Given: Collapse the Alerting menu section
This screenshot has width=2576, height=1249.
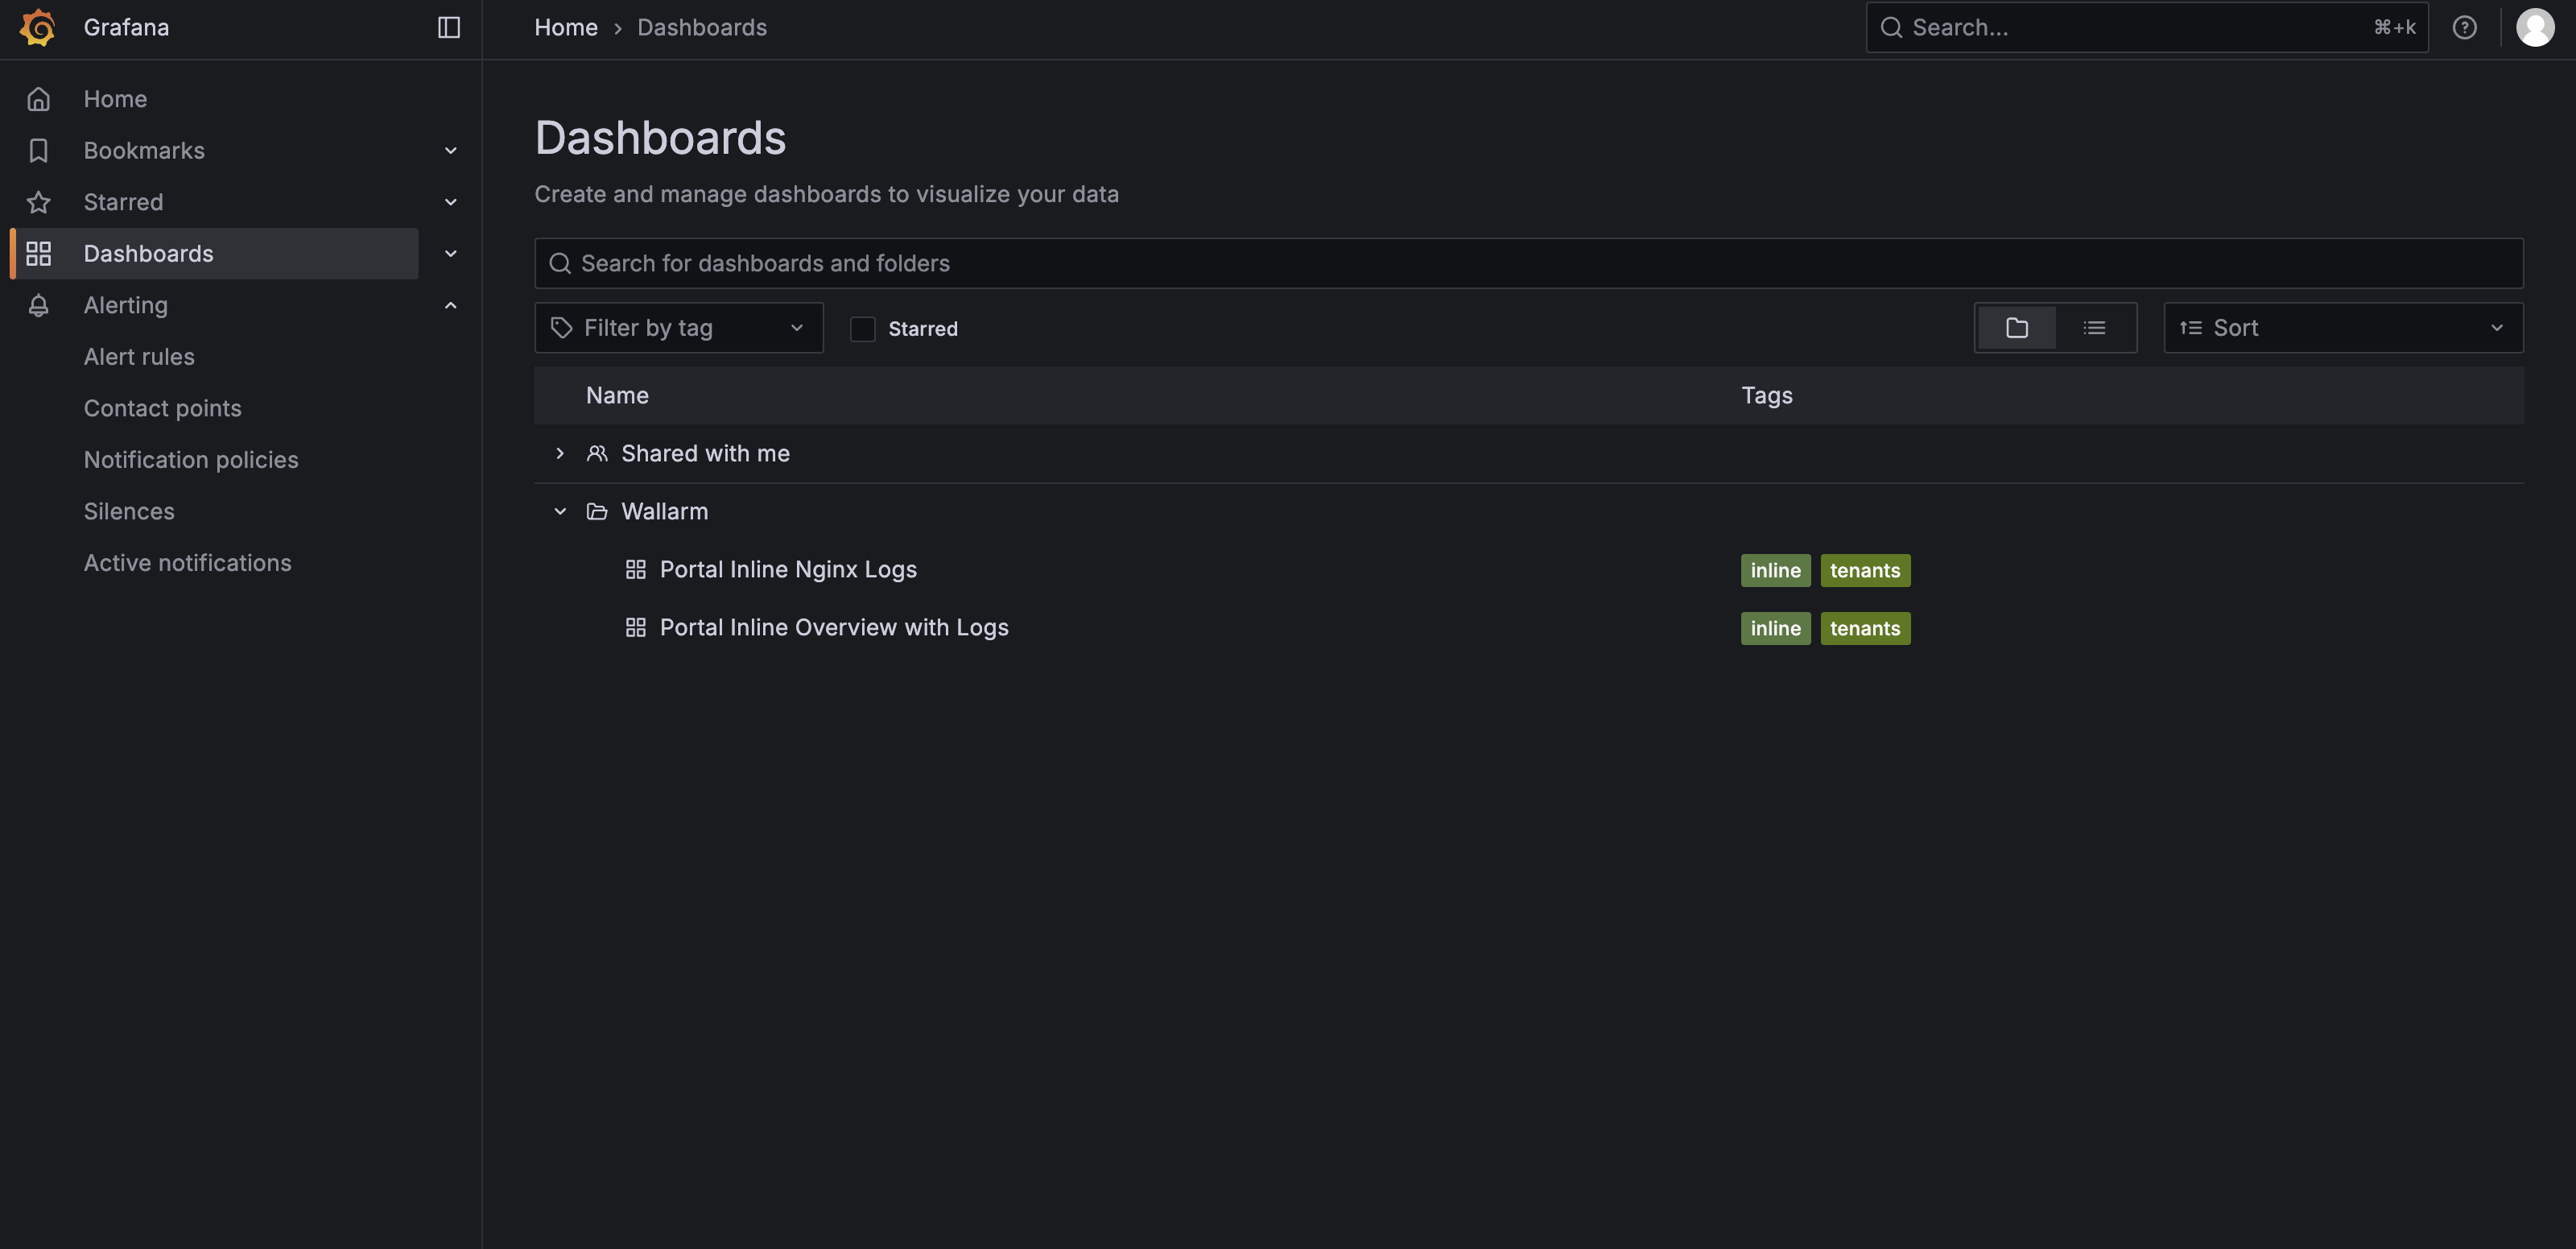Looking at the screenshot, I should [450, 305].
